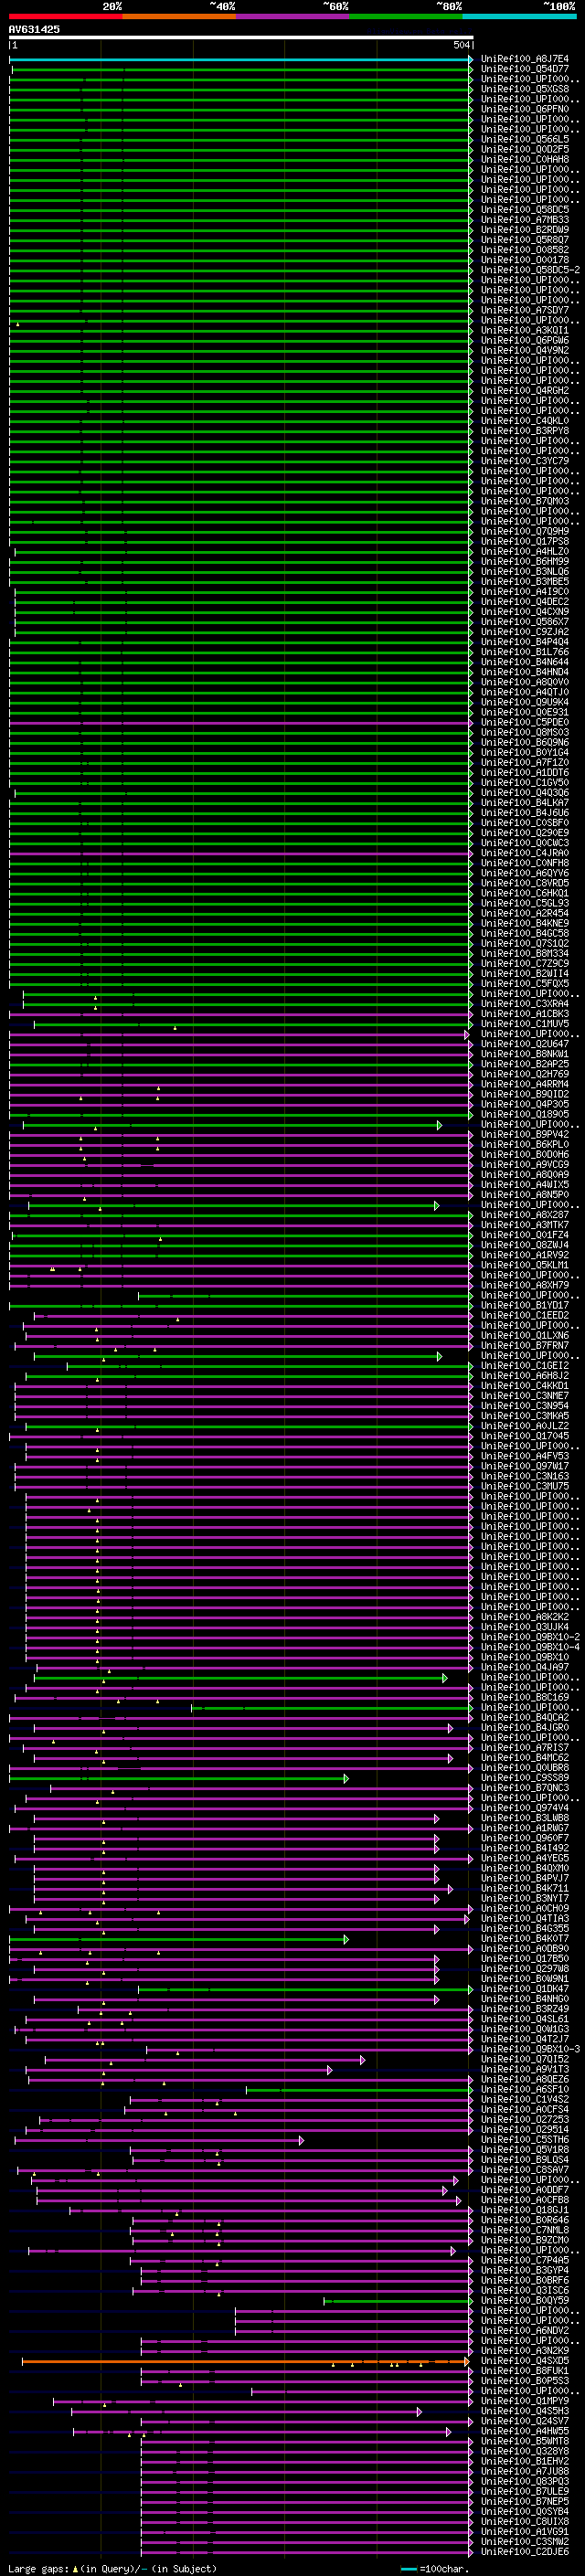Select the cyan alignment bar for UniRef100_A8J7E4
This screenshot has width=585, height=2576.
pyautogui.click(x=241, y=59)
